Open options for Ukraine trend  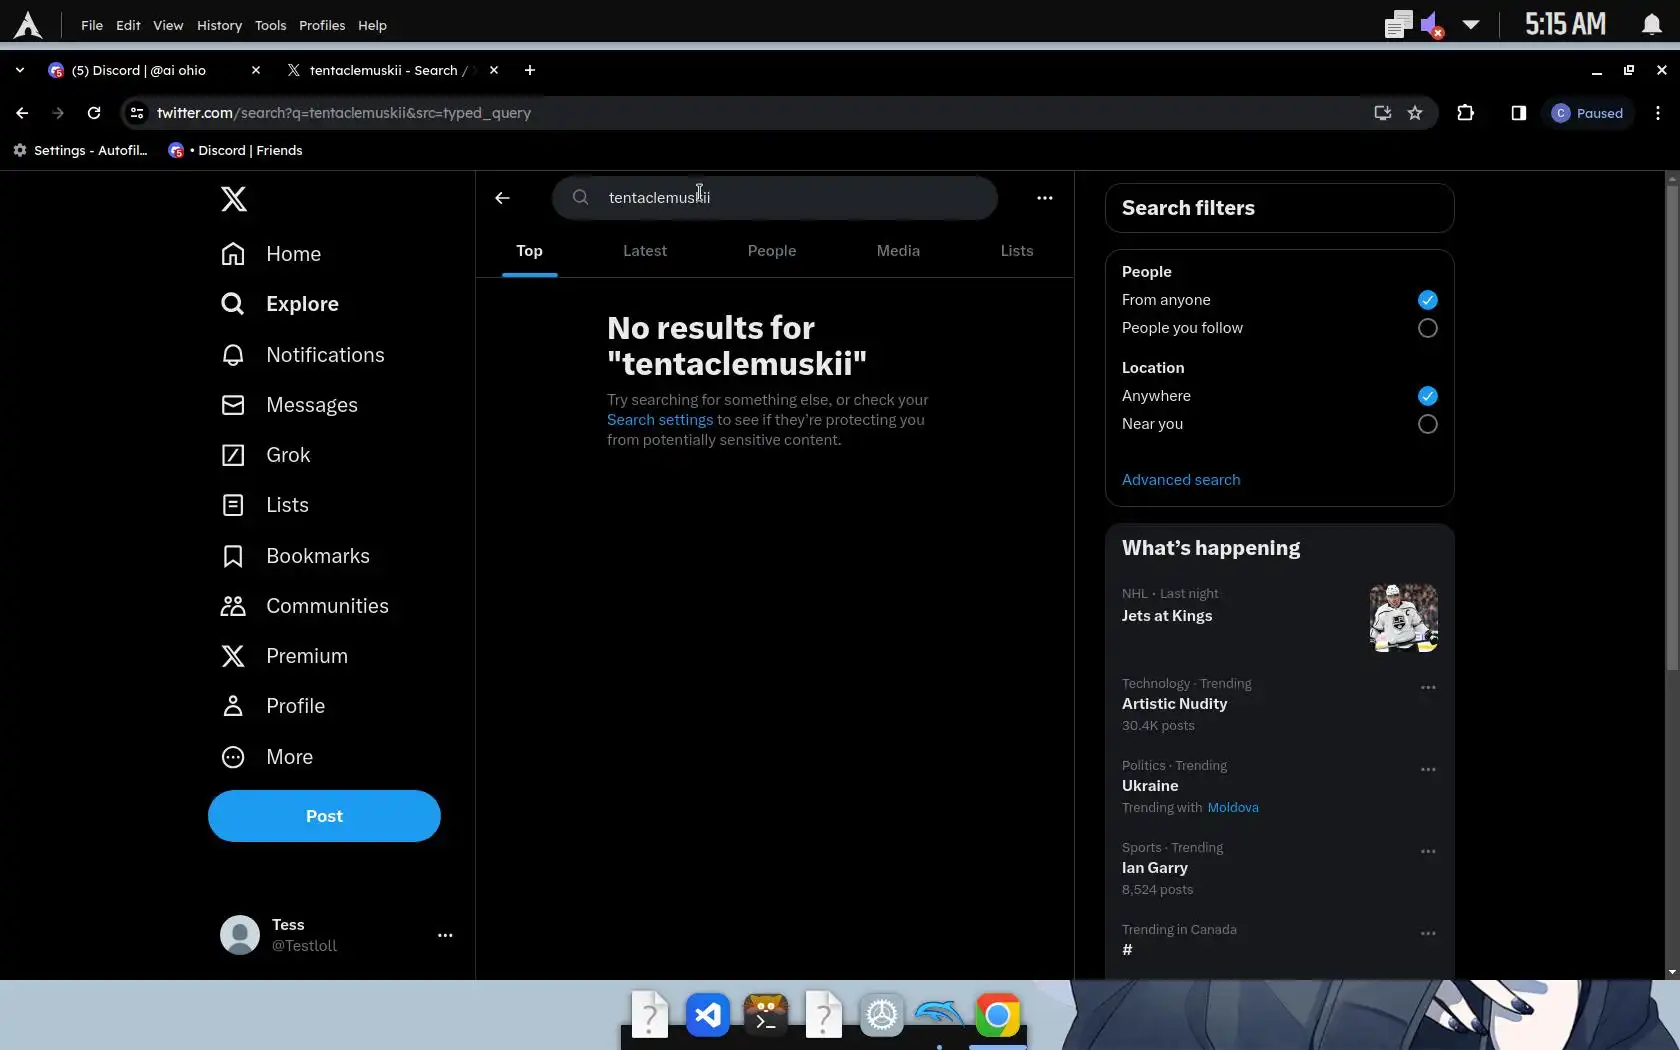[1428, 770]
